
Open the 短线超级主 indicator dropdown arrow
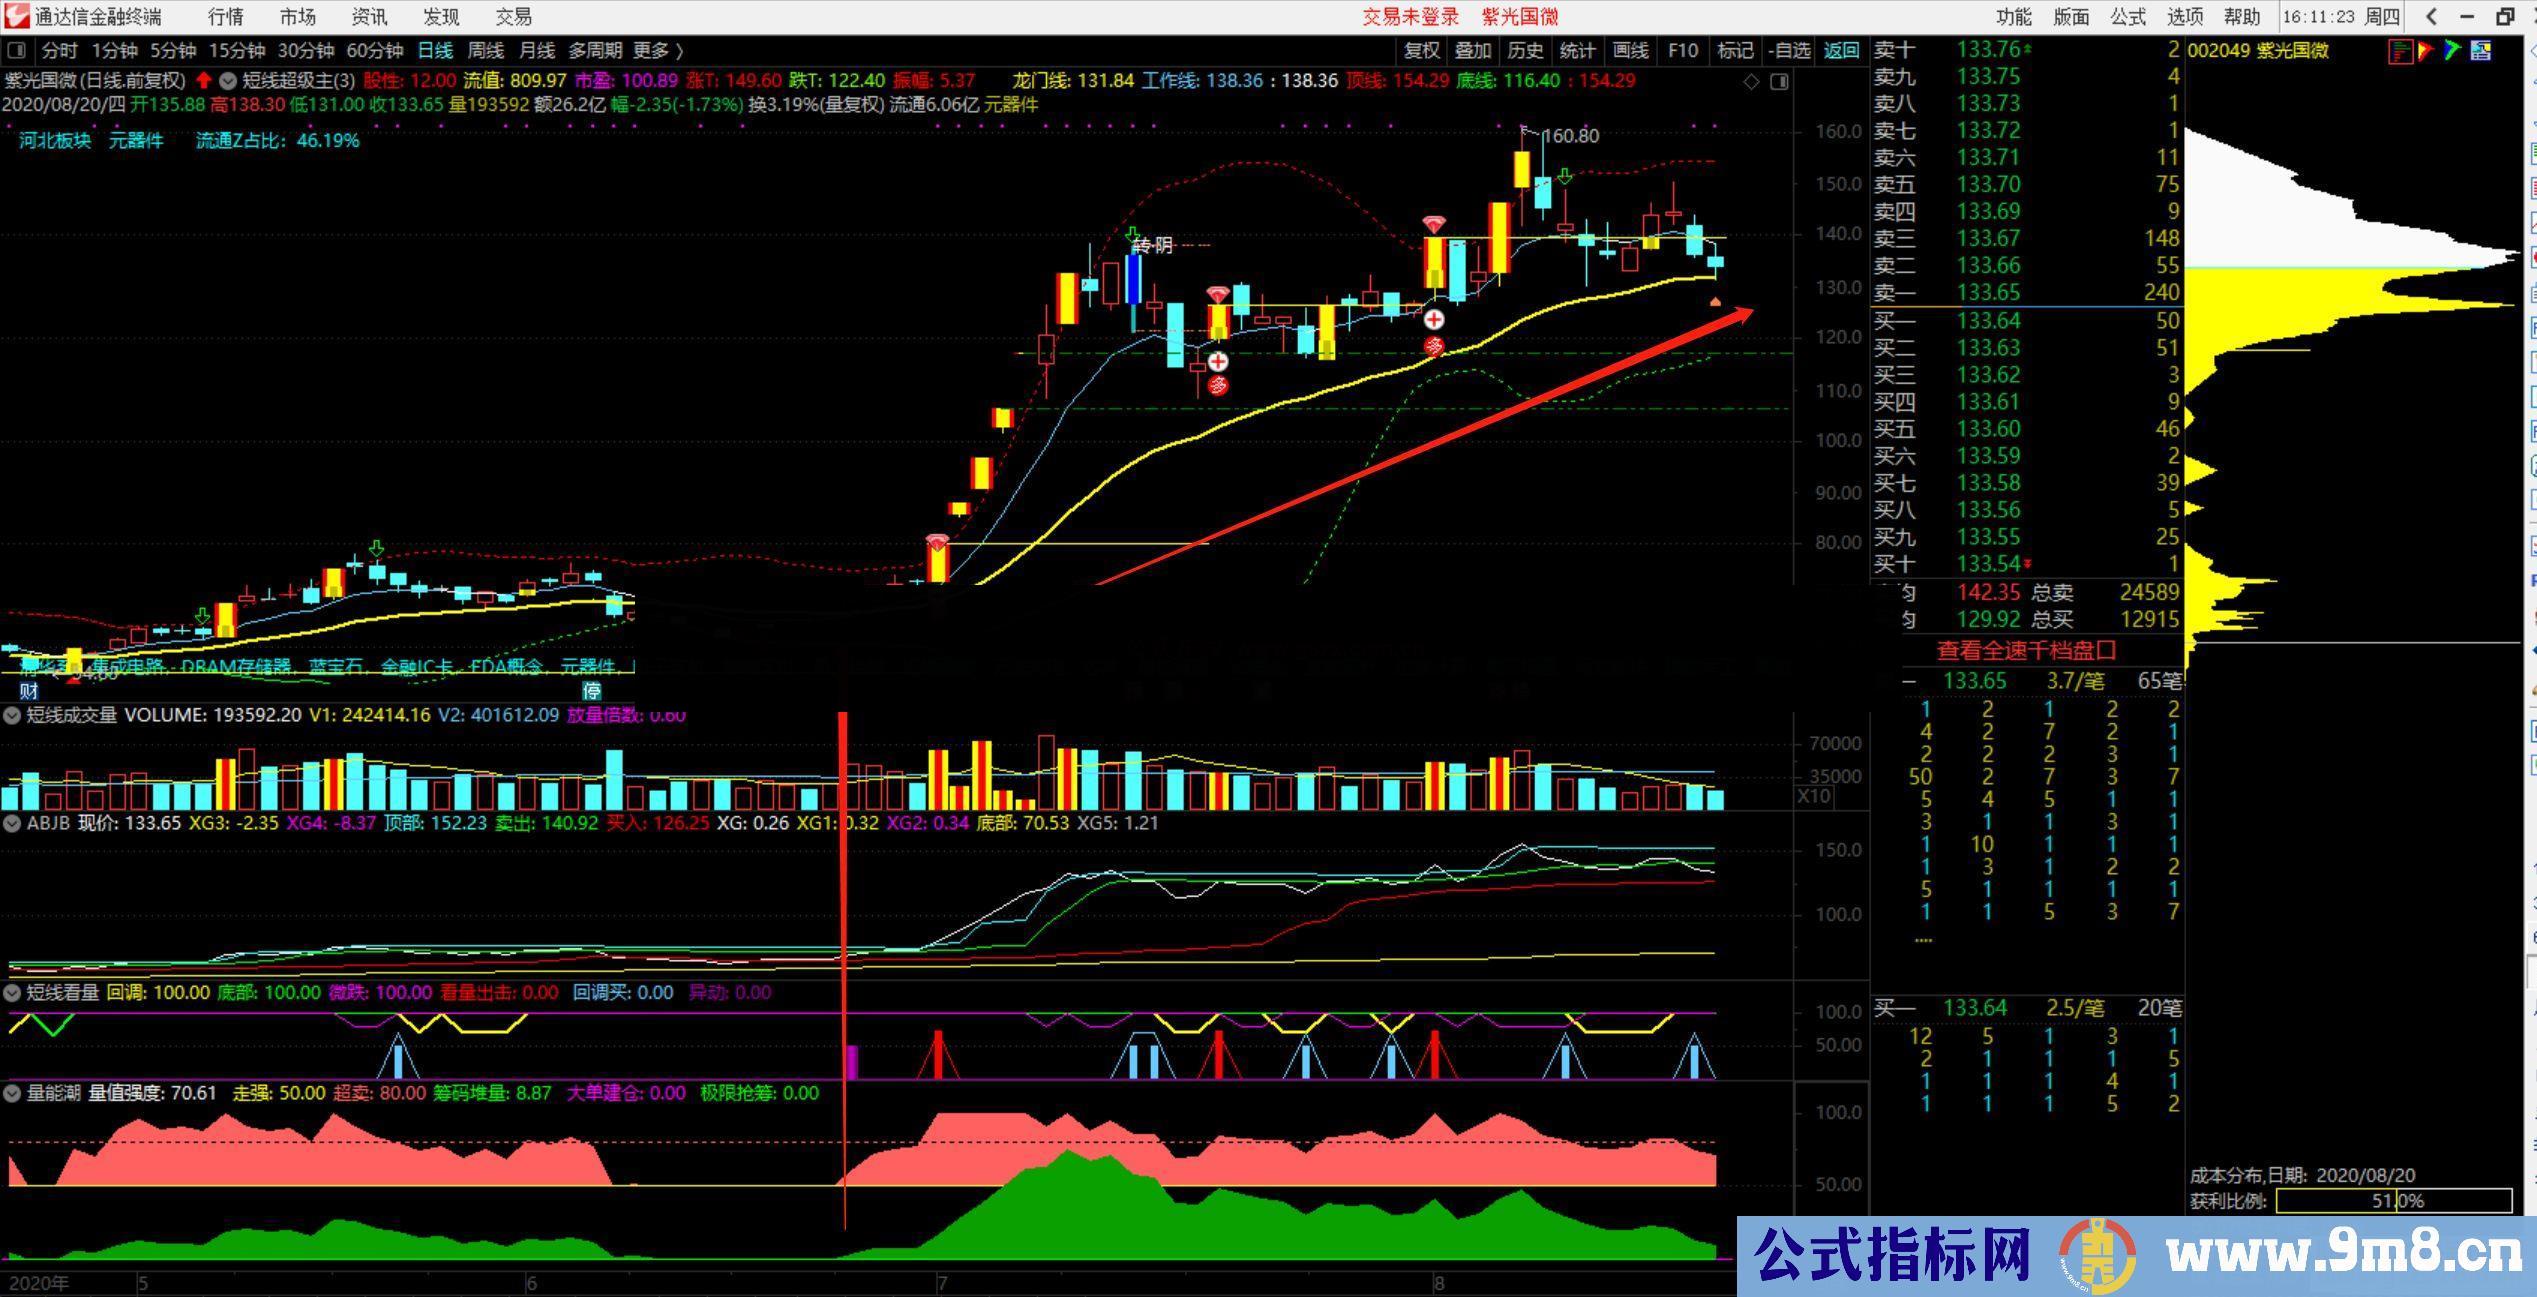(x=228, y=81)
